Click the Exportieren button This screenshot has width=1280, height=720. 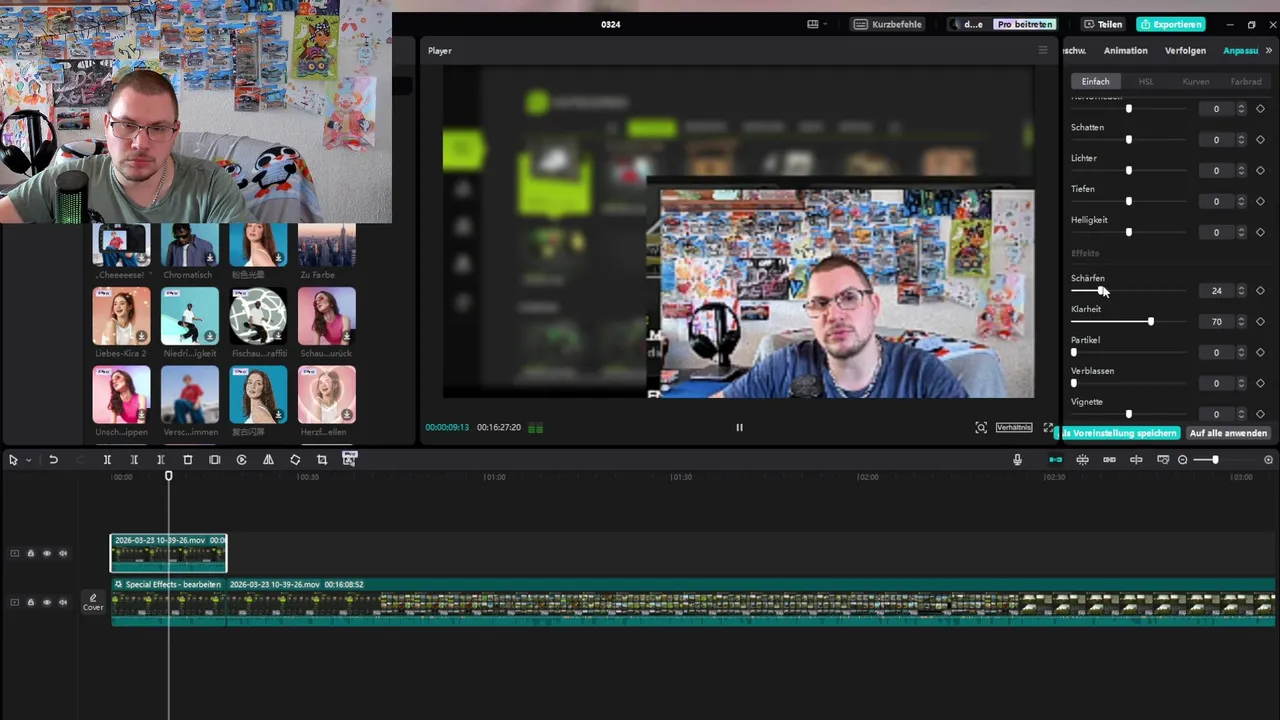(x=1171, y=24)
